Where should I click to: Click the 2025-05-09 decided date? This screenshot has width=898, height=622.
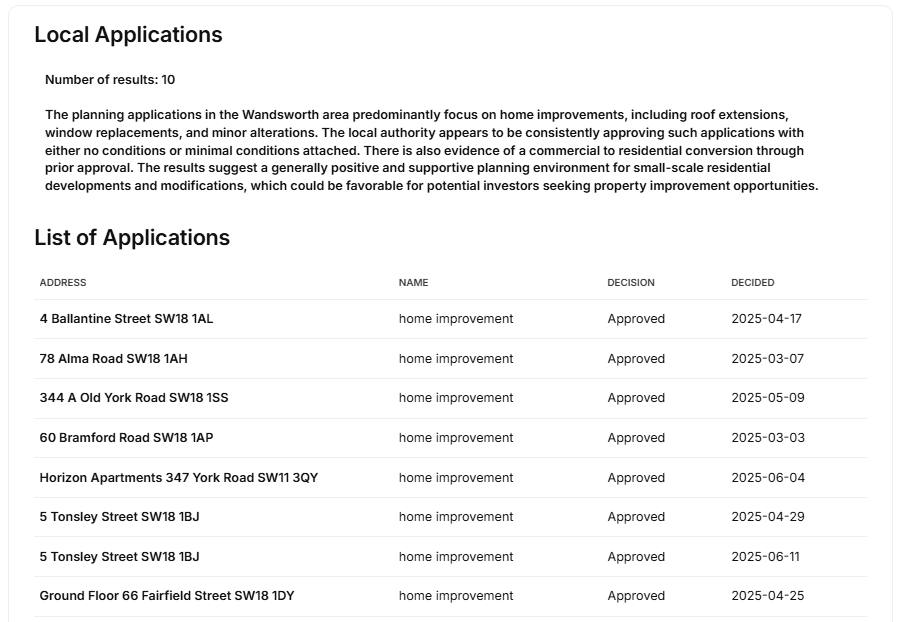tap(767, 397)
